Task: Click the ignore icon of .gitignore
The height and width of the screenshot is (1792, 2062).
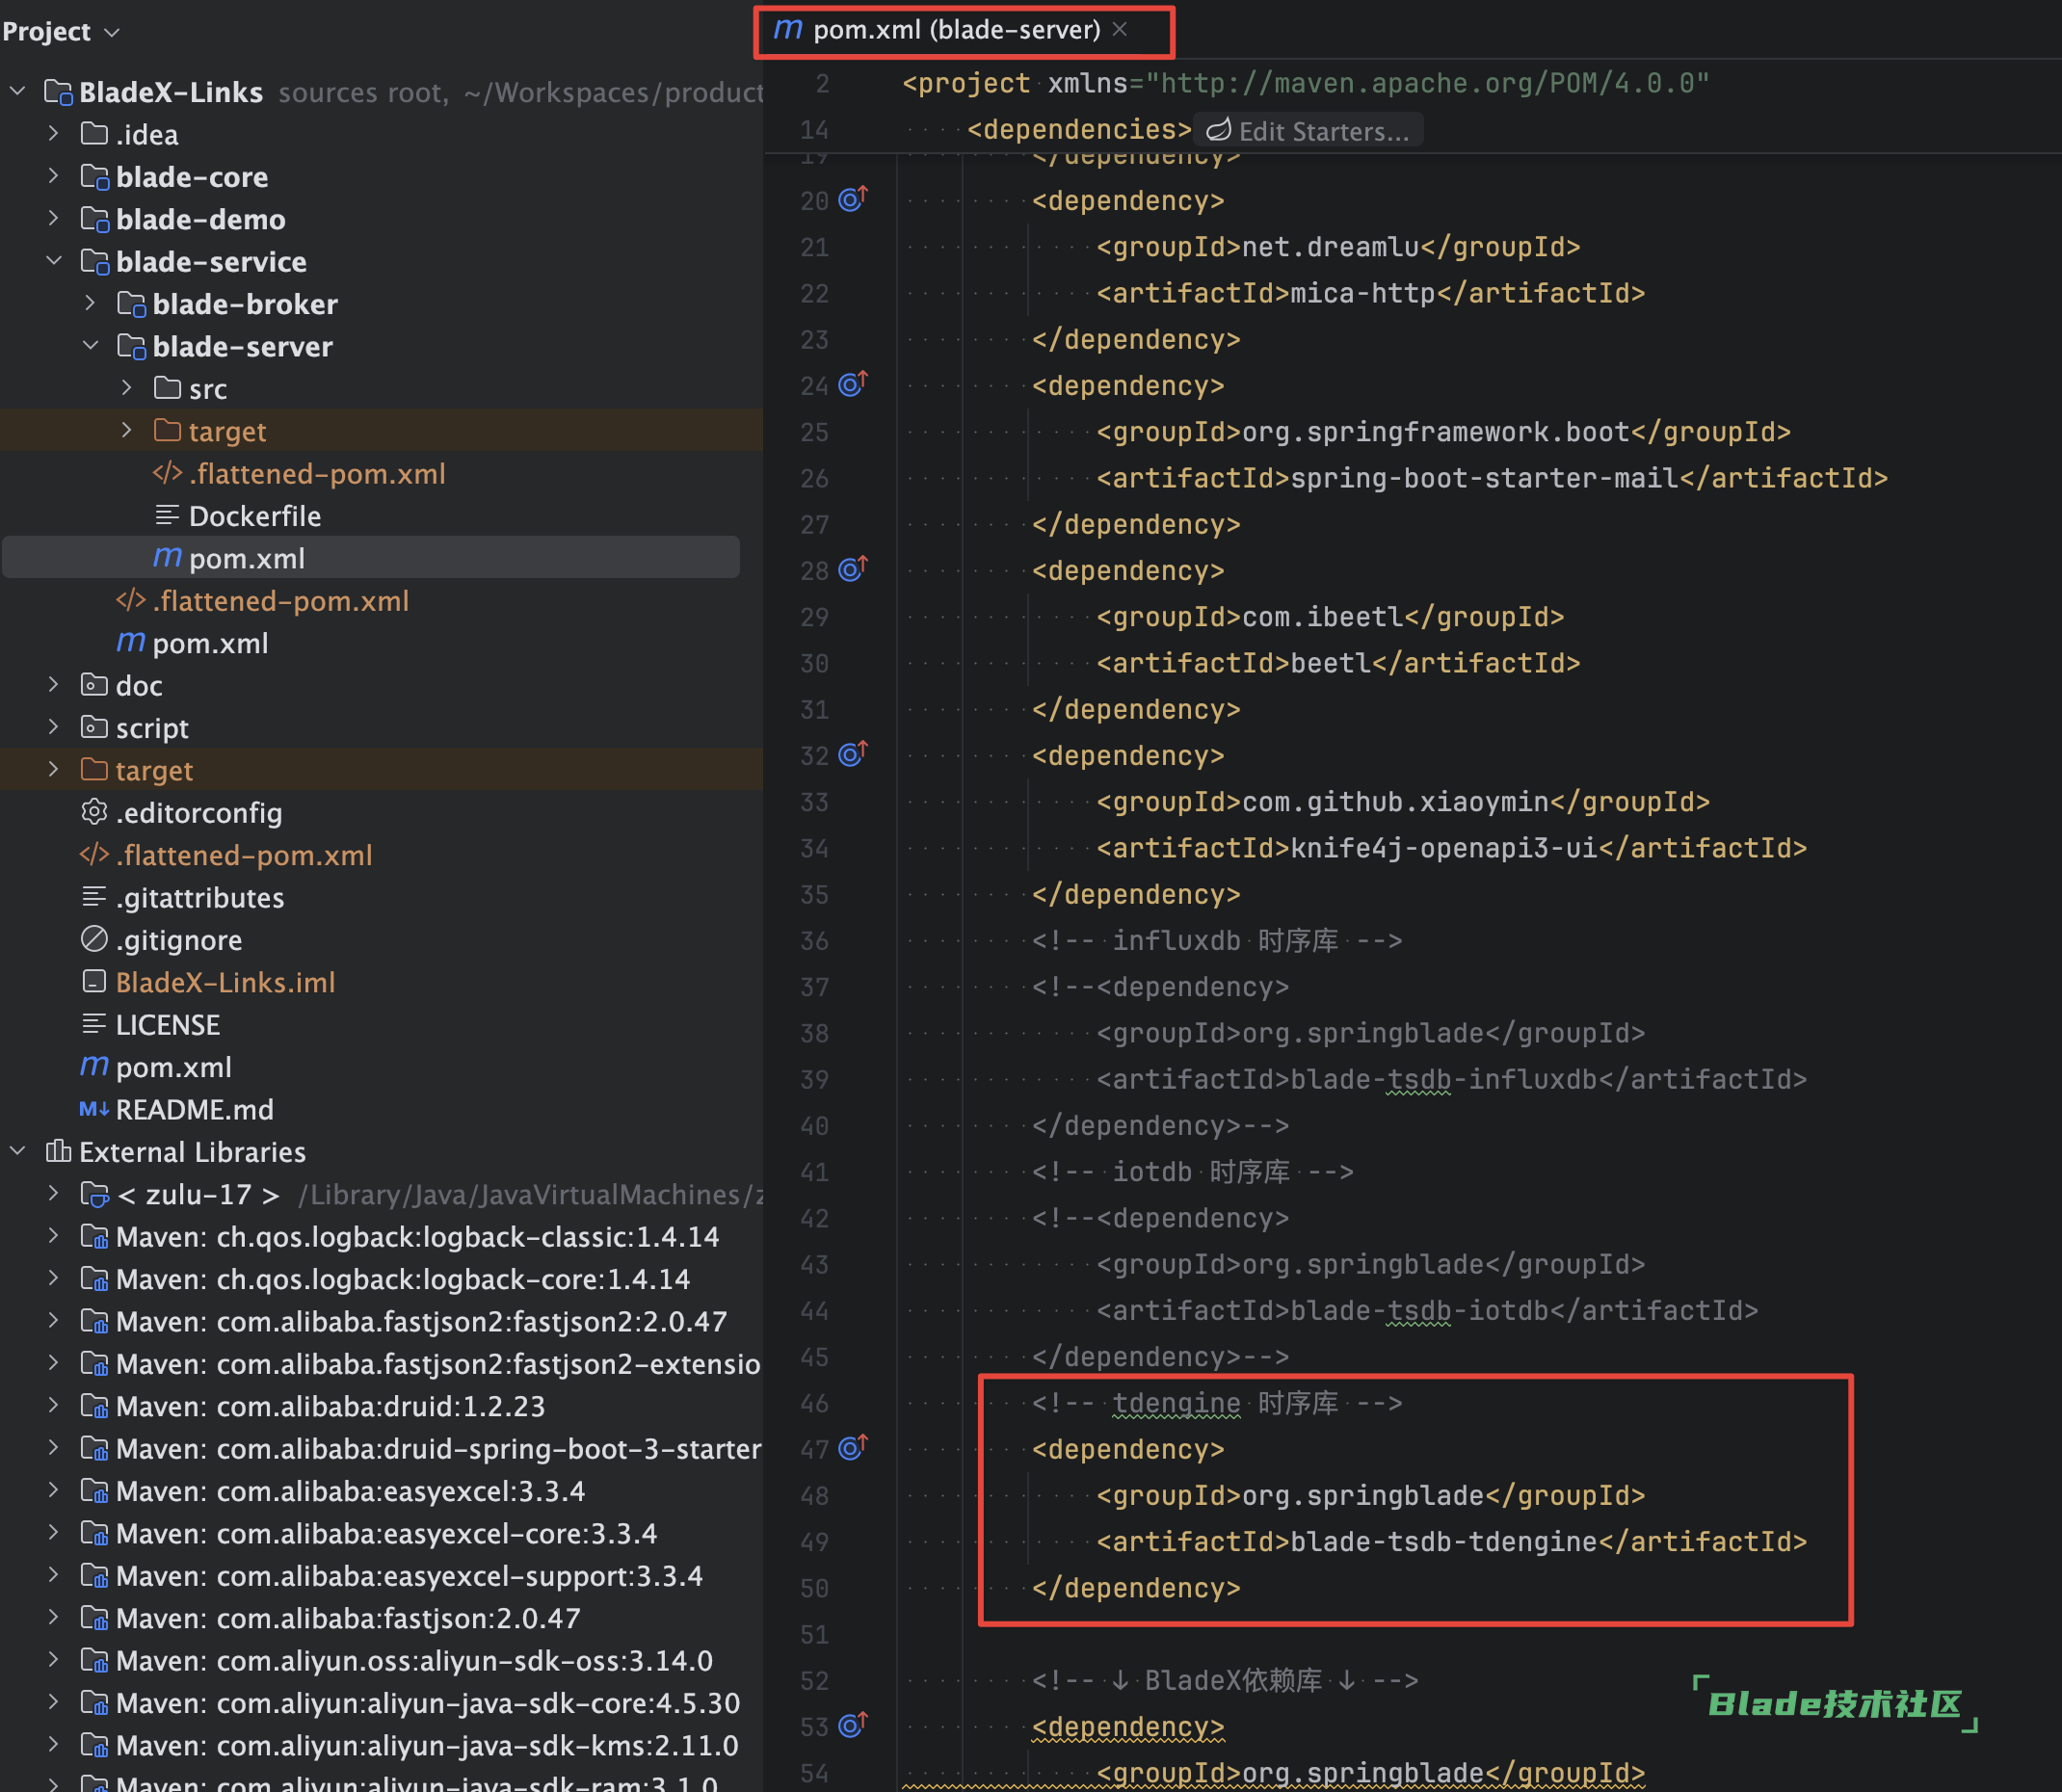Action: [x=94, y=939]
